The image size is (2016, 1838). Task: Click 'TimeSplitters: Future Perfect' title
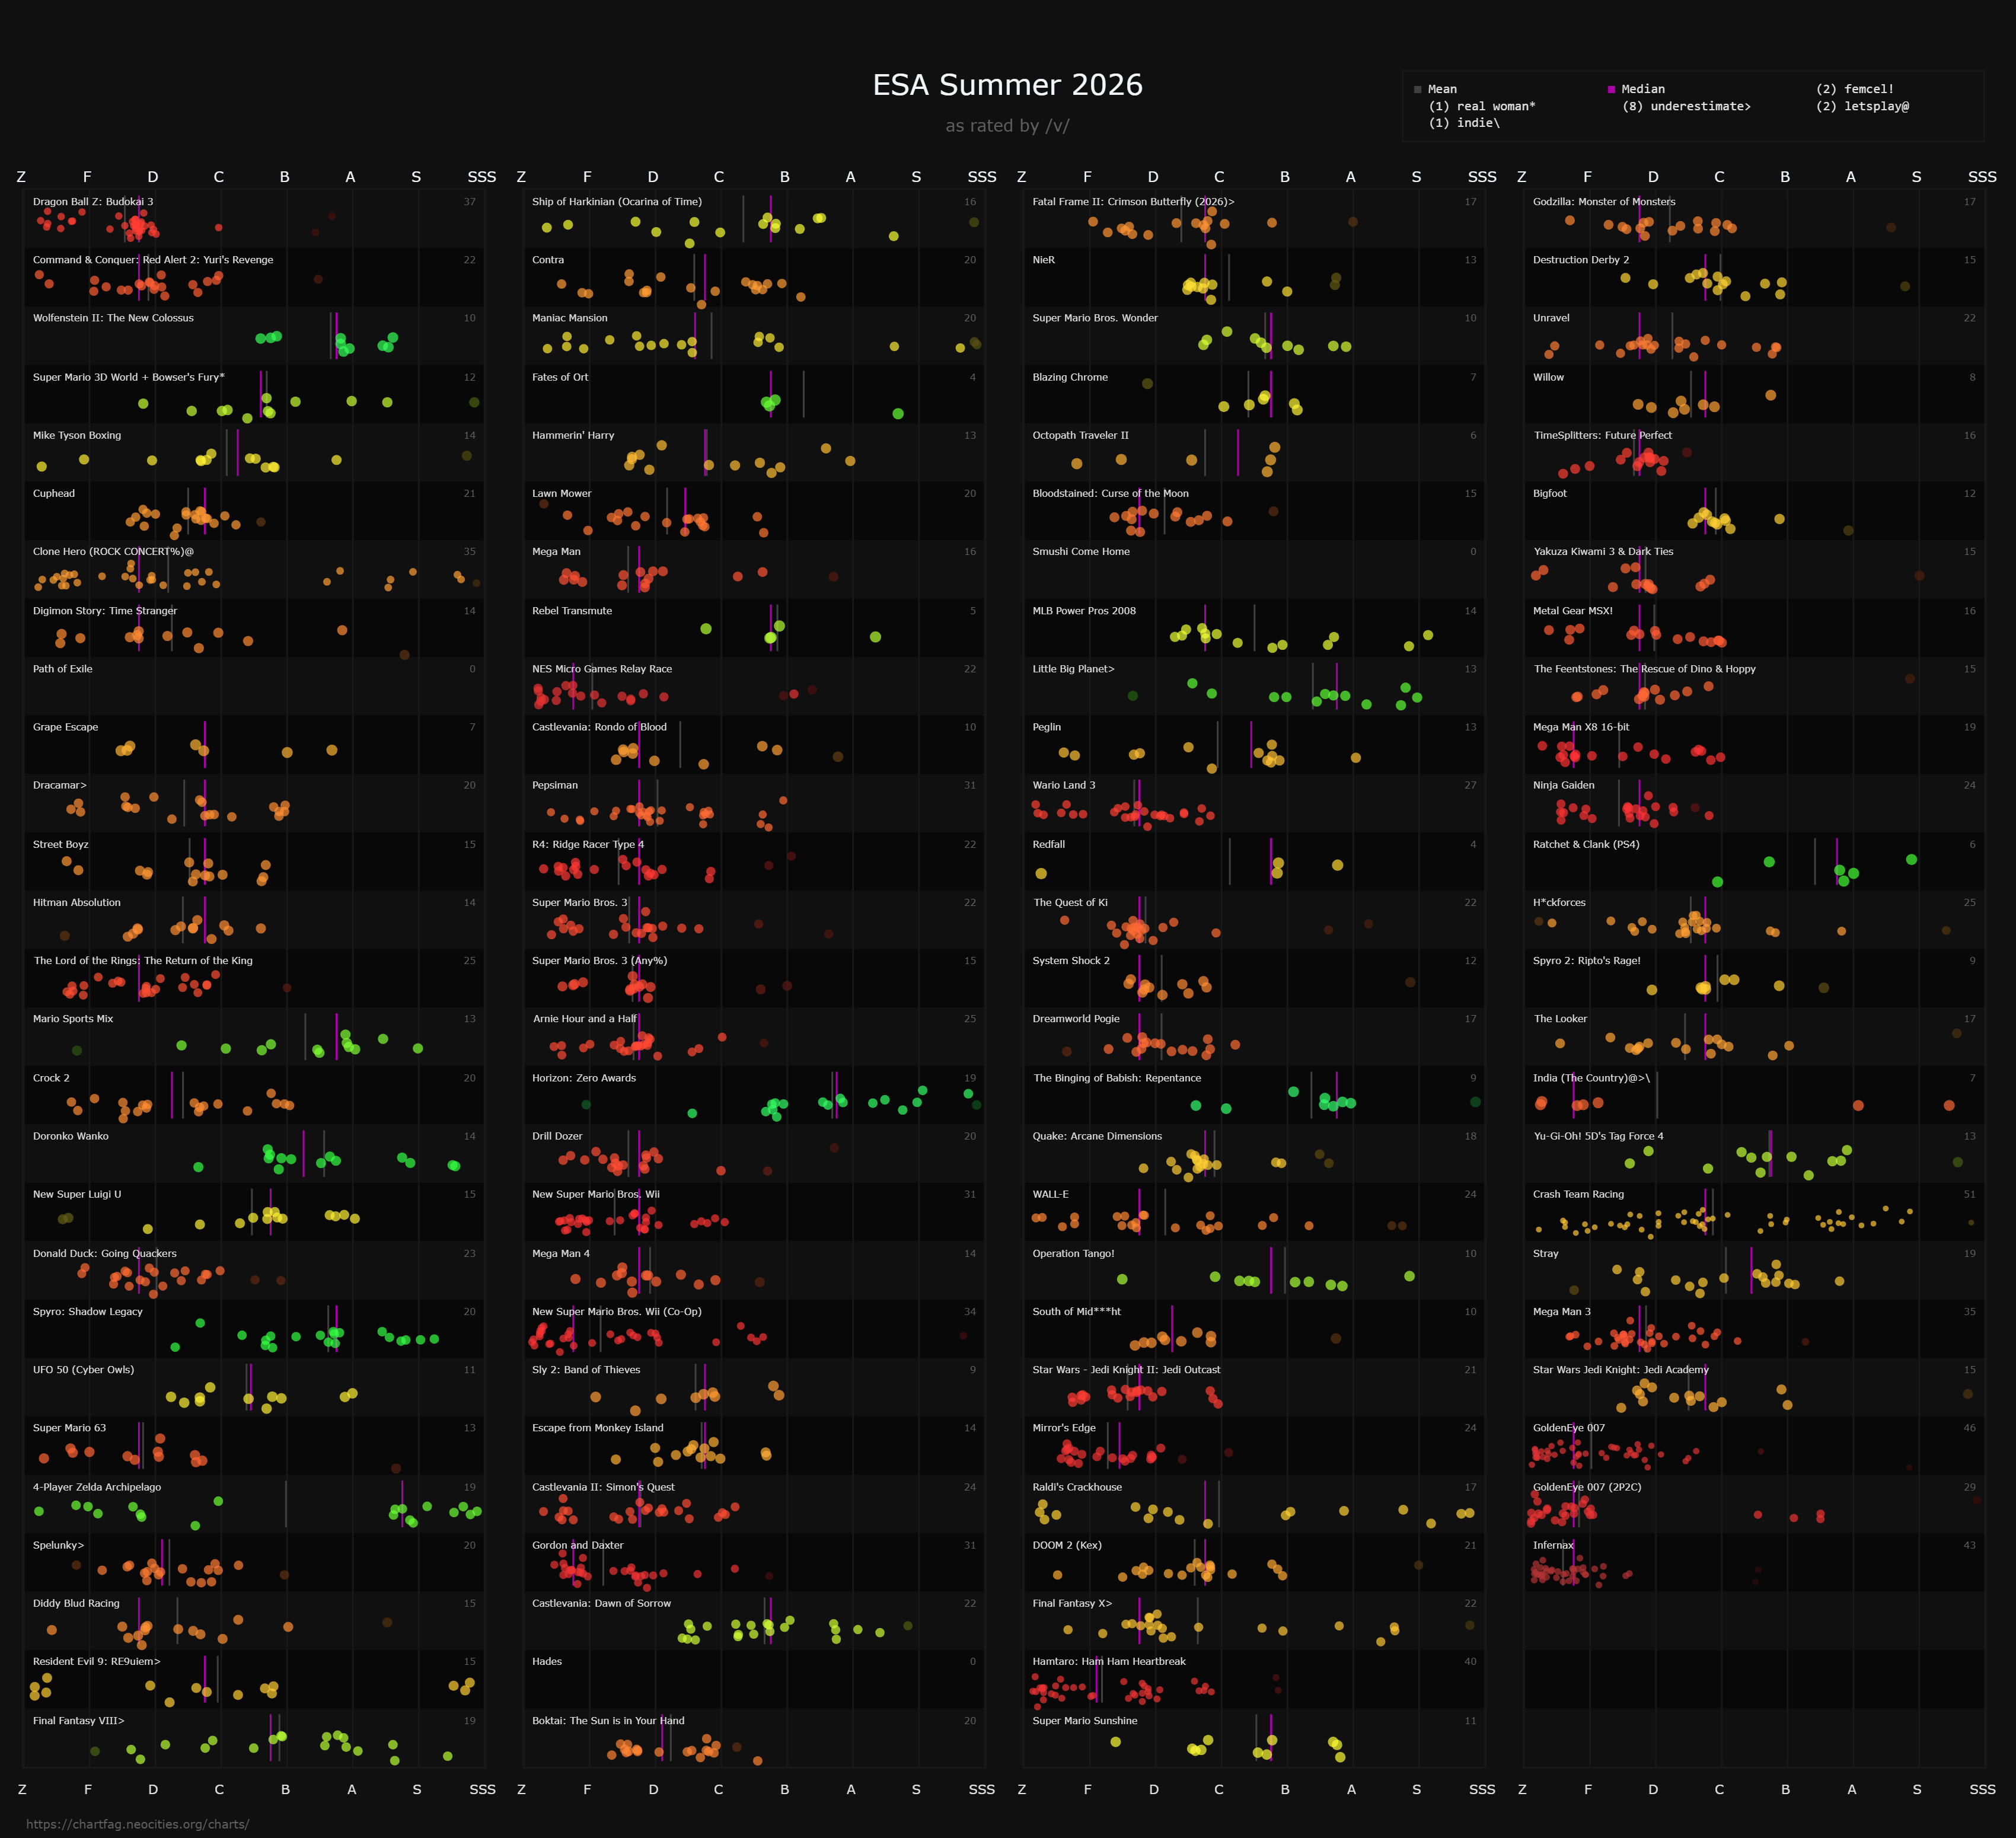coord(1603,435)
